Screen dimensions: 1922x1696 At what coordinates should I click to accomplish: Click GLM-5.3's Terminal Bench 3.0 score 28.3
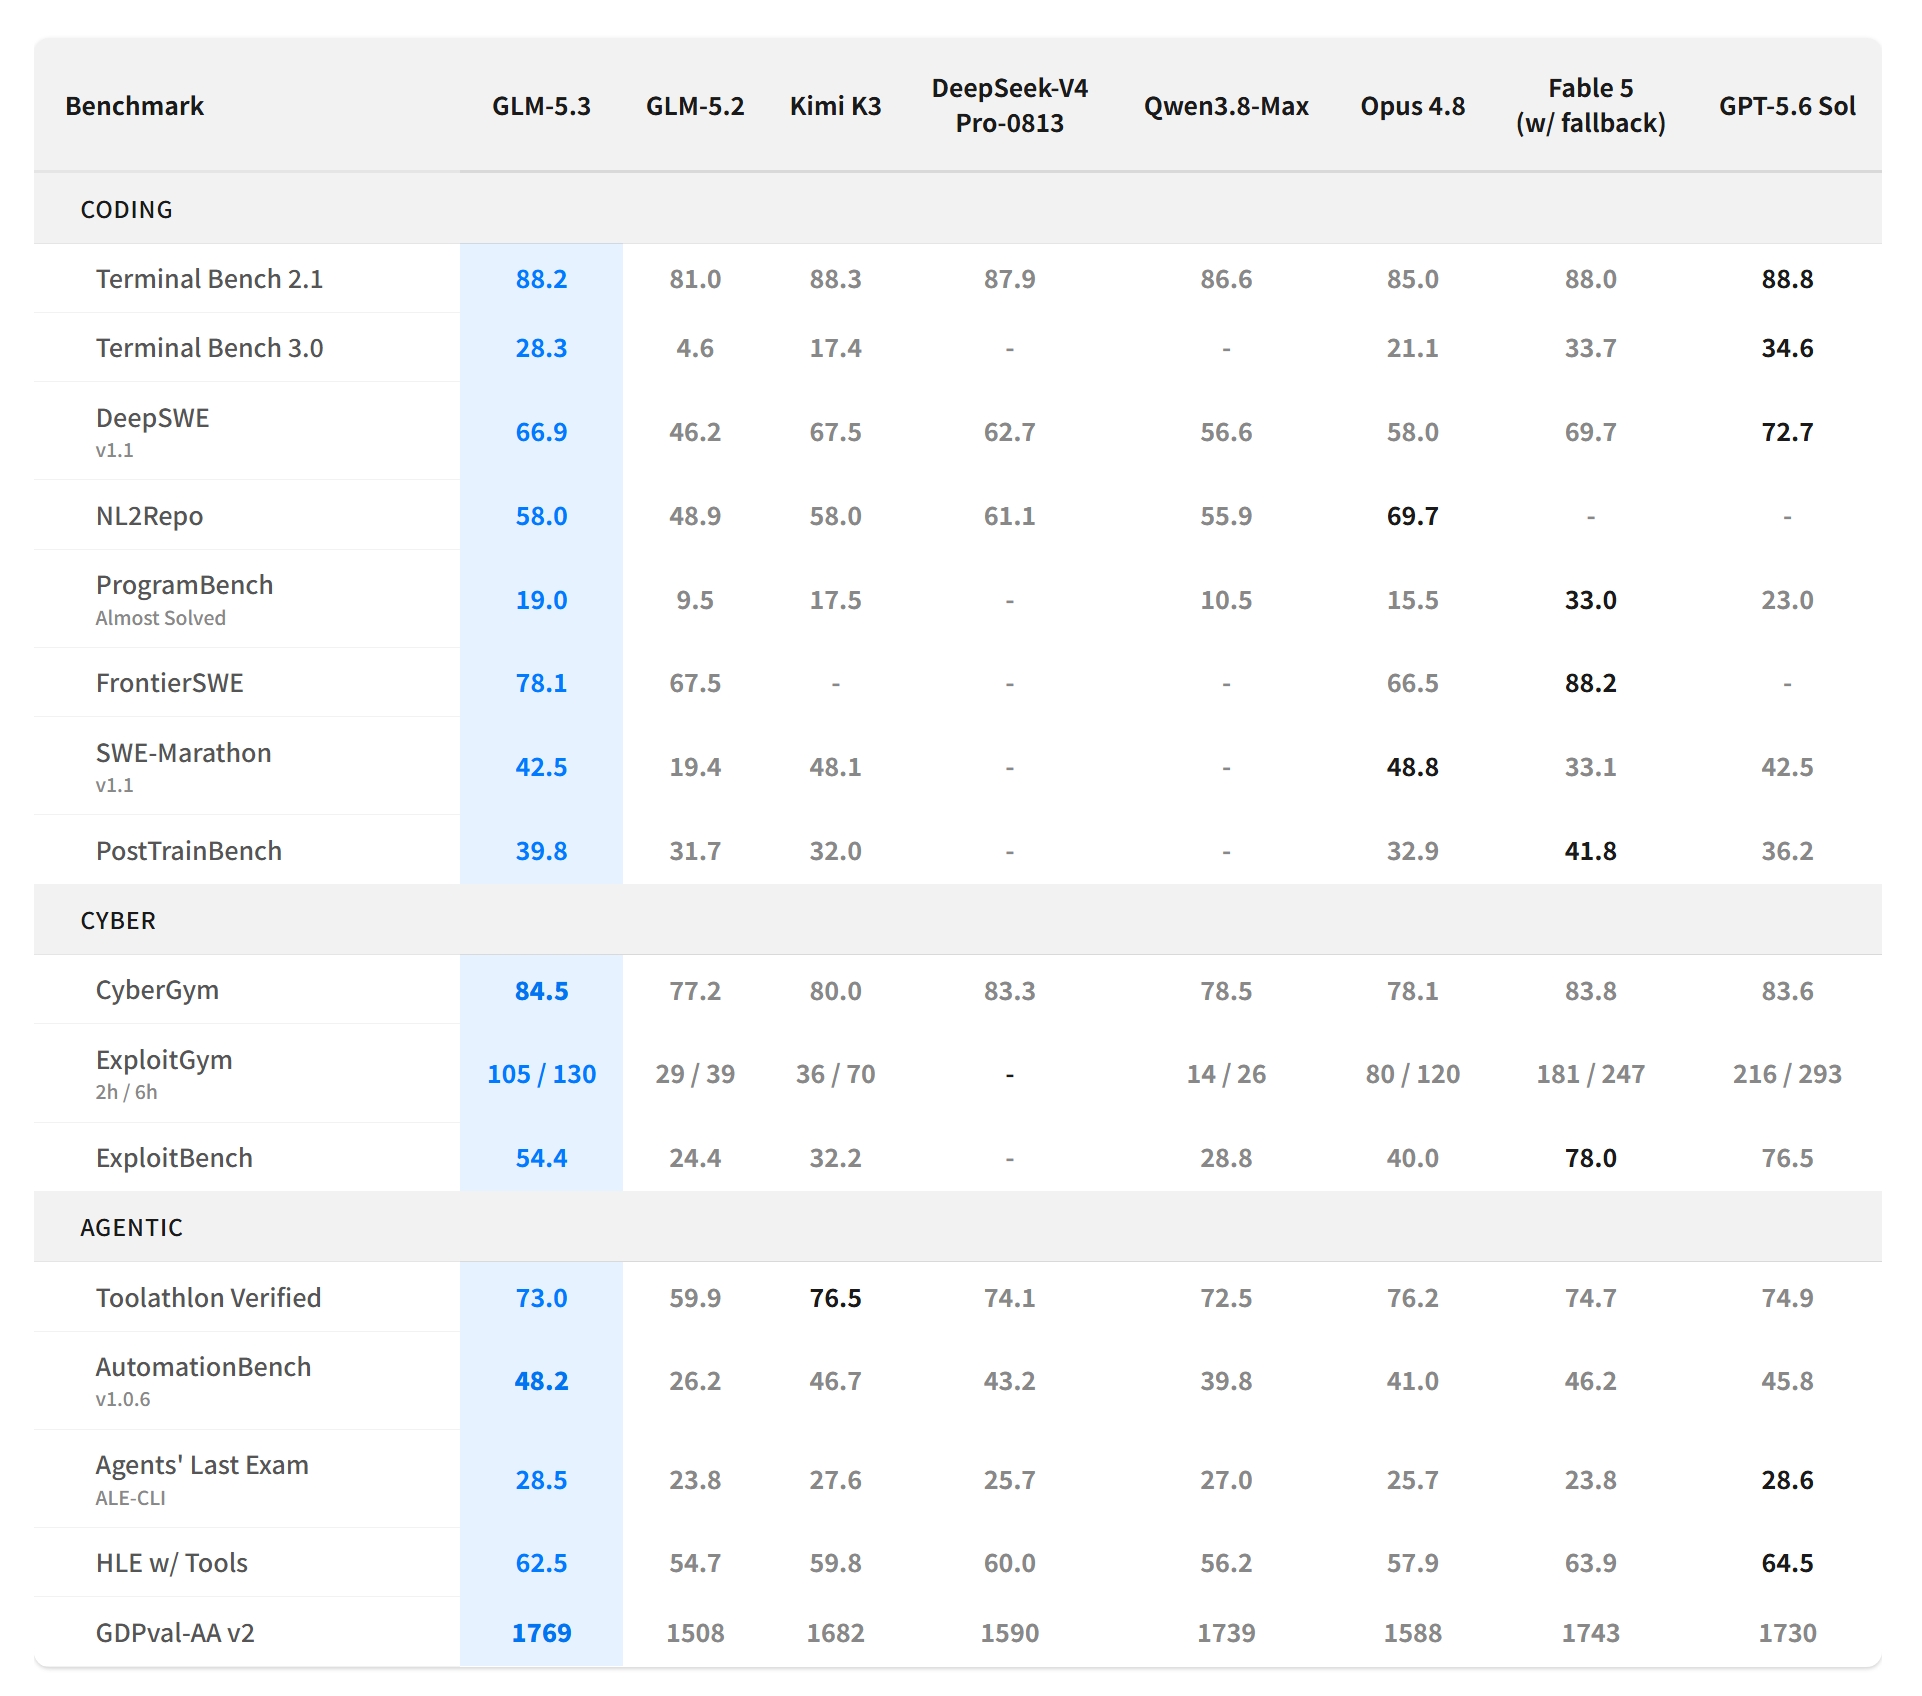pos(541,348)
